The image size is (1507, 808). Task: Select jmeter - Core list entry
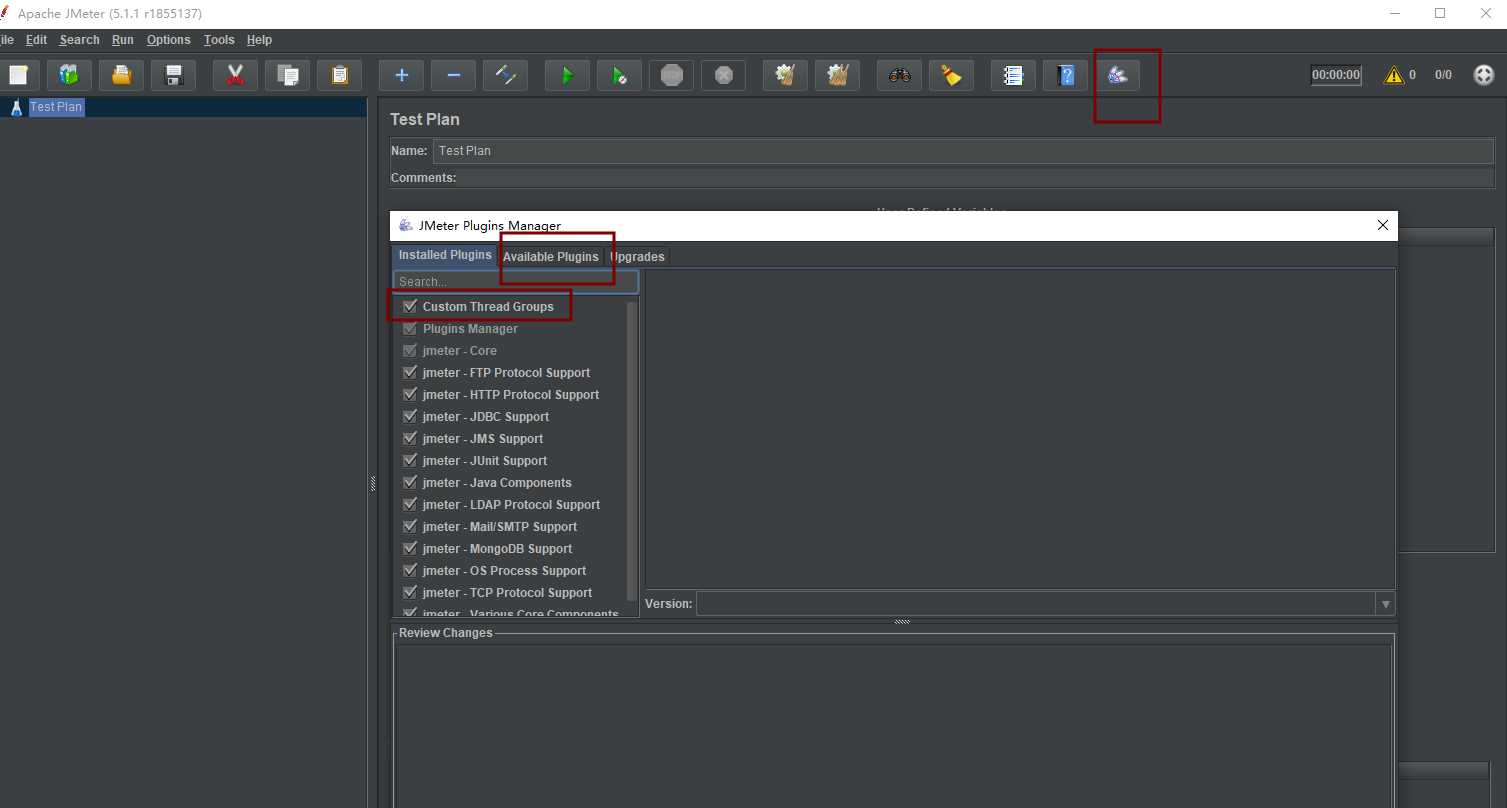[x=459, y=351]
